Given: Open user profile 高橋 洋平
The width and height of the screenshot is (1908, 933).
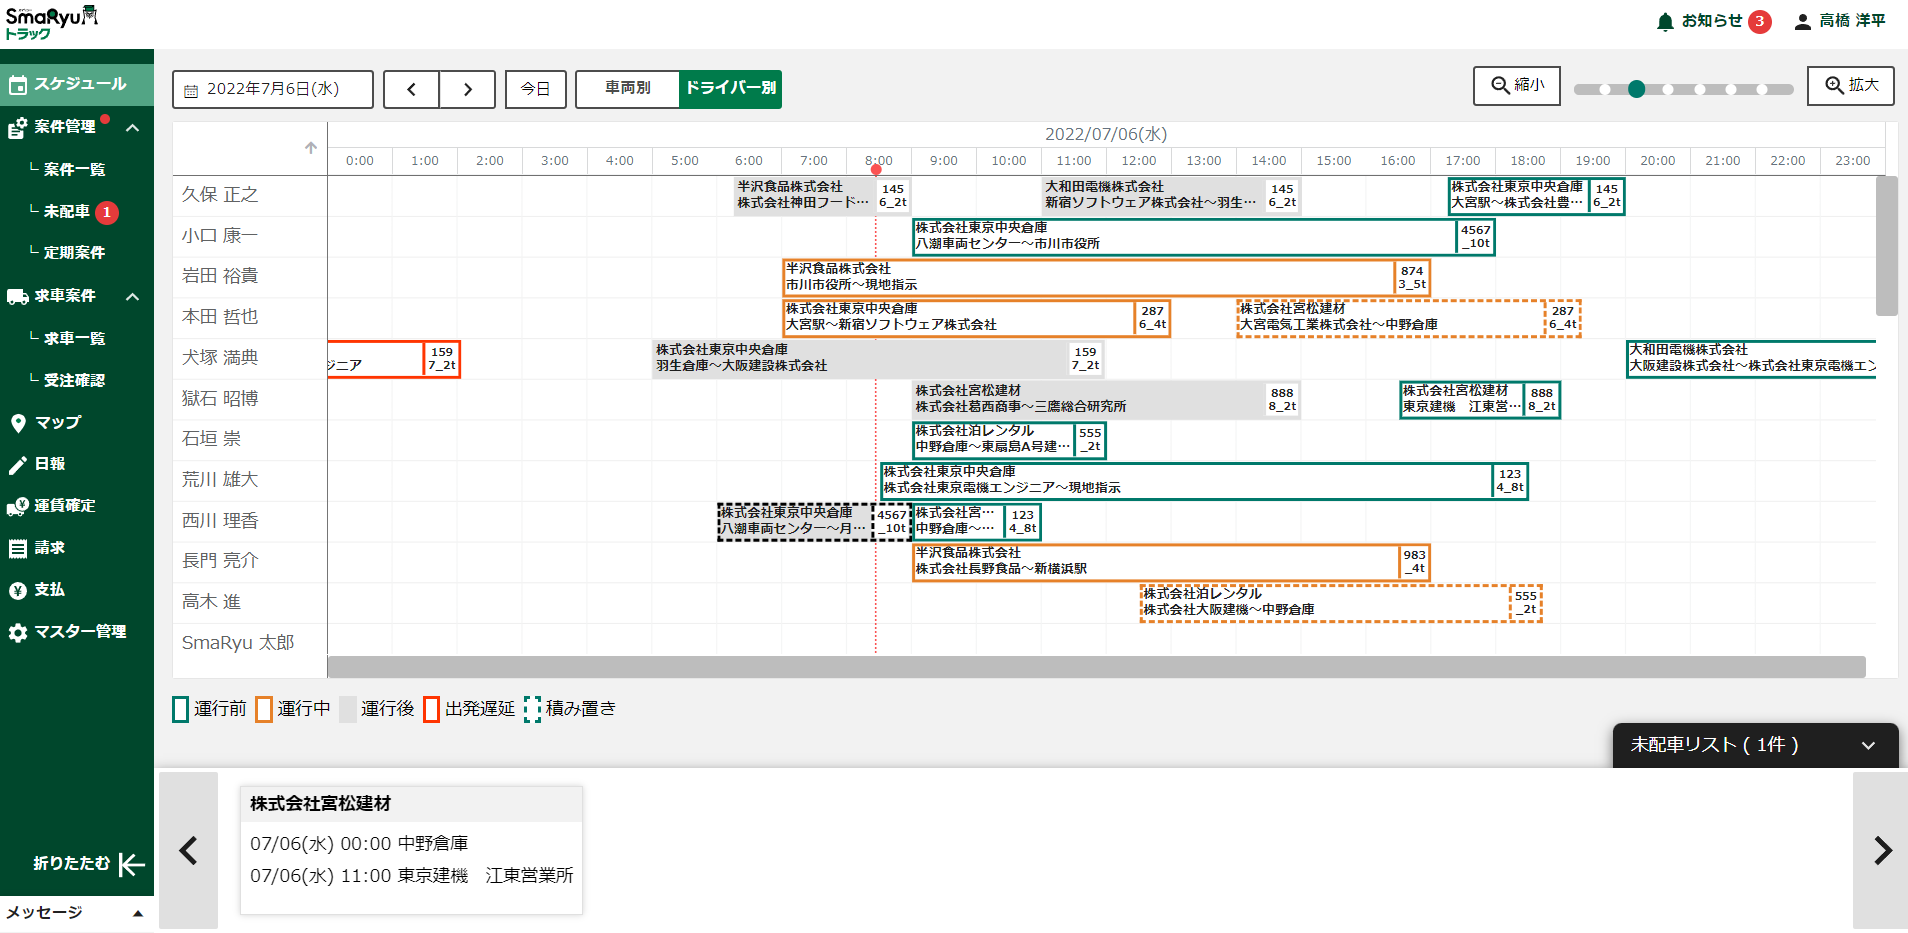Looking at the screenshot, I should tap(1840, 21).
